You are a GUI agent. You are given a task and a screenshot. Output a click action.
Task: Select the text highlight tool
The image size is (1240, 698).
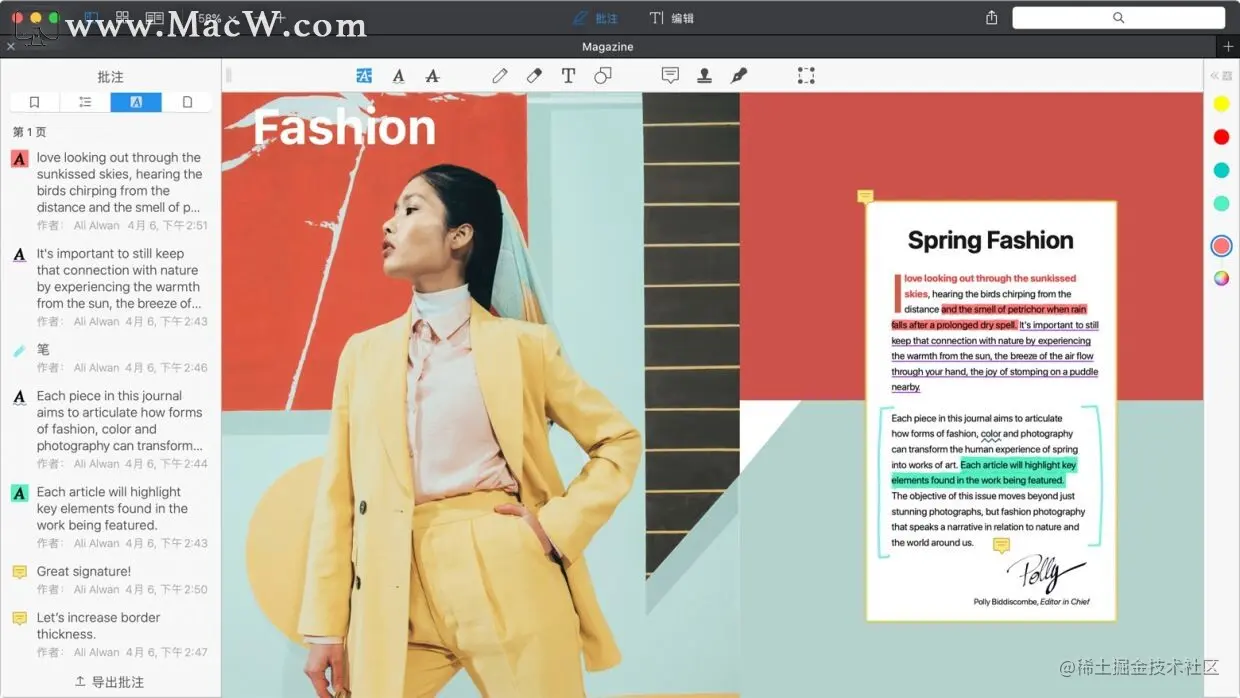364,76
